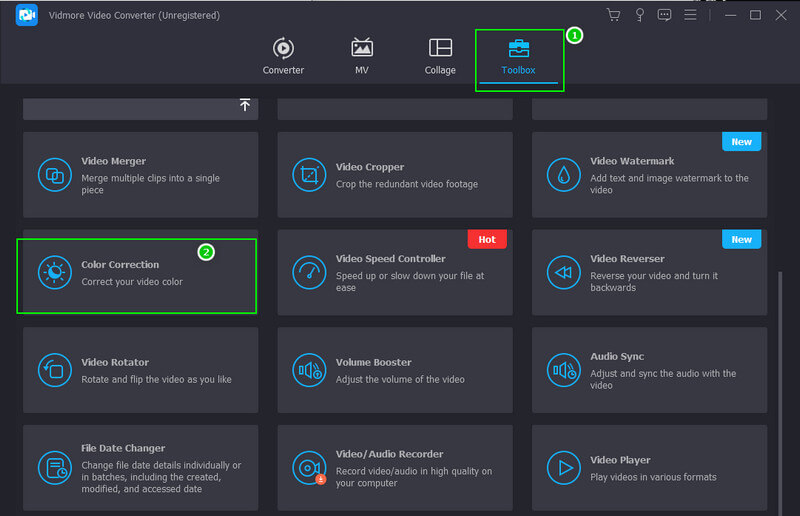Open the hamburger menu in title bar
This screenshot has height=516, width=800.
pyautogui.click(x=691, y=15)
